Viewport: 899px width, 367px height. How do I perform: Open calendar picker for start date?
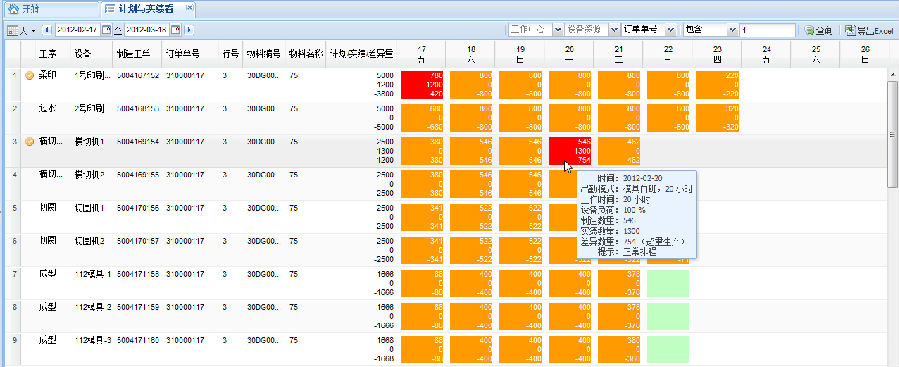coord(106,30)
